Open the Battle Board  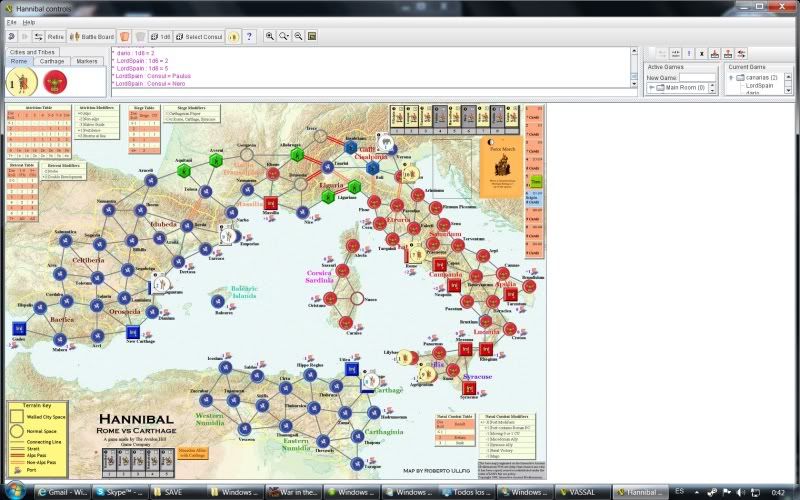[x=92, y=37]
